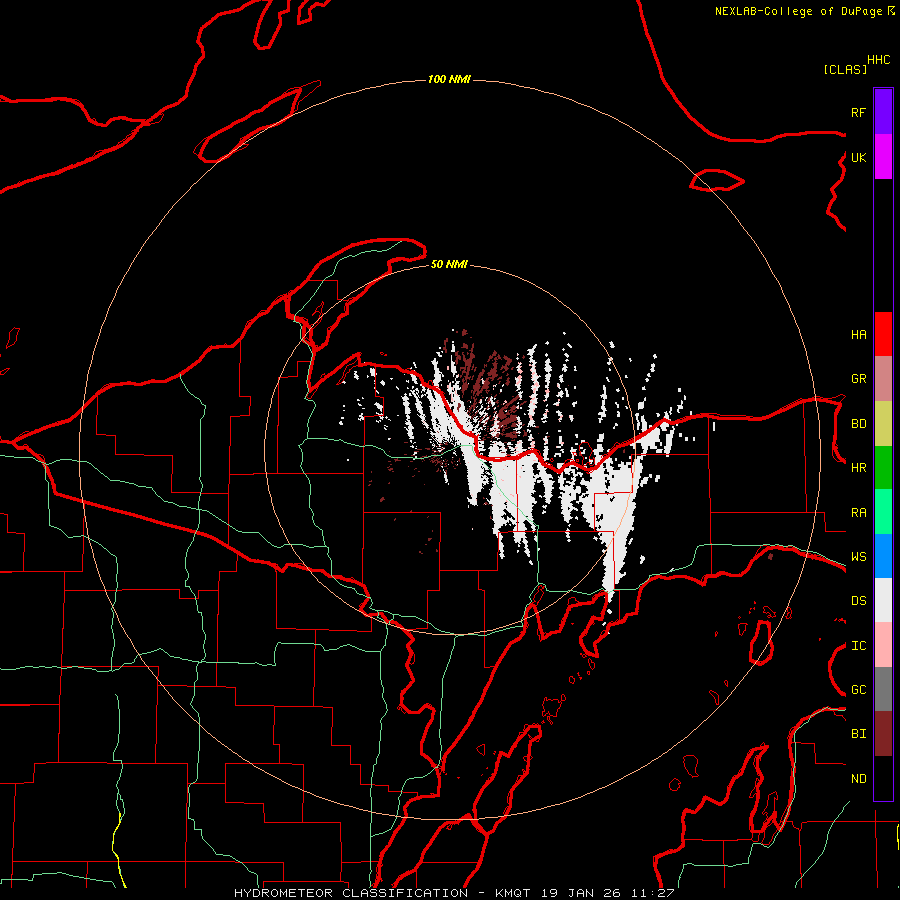This screenshot has width=900, height=900.
Task: Click the RA legend label
Action: 858,513
